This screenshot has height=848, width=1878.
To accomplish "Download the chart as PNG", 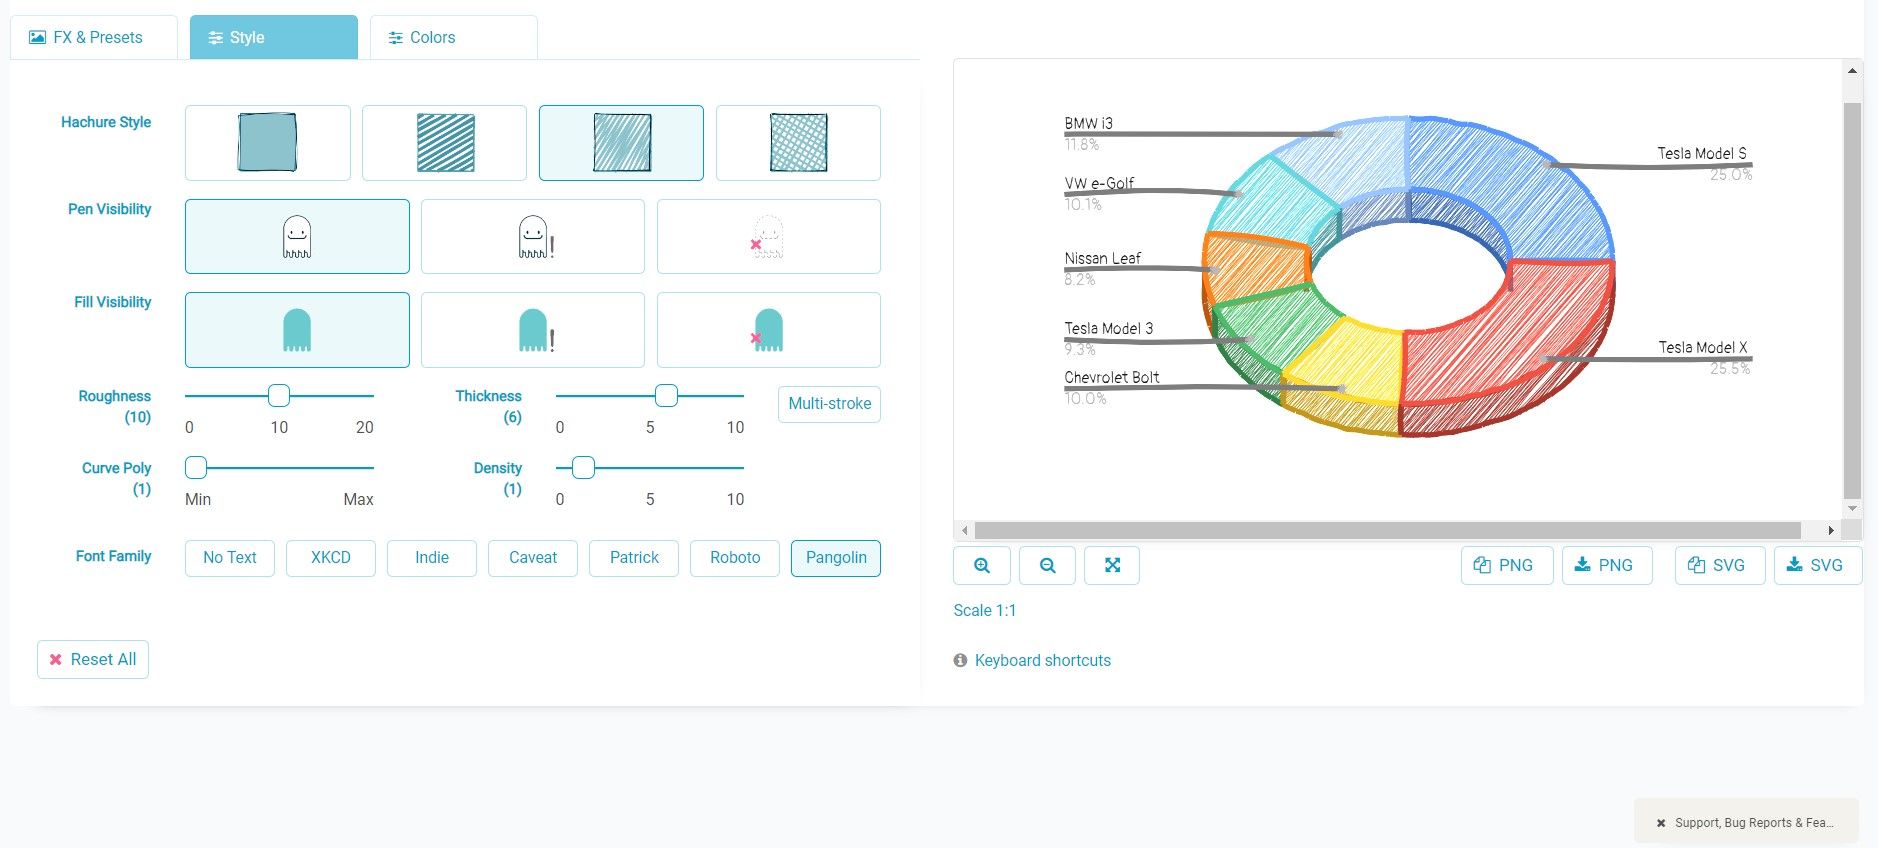I will [1607, 565].
